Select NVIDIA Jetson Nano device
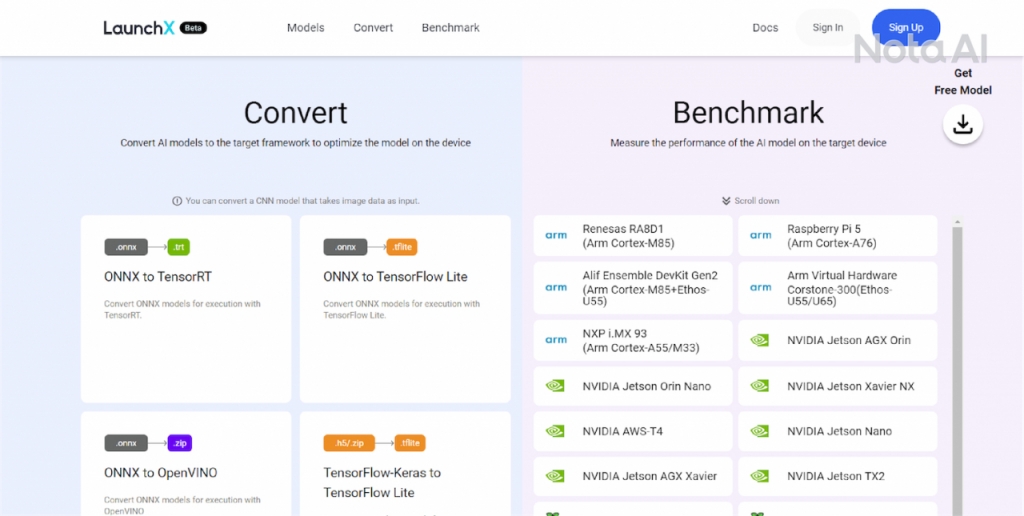This screenshot has width=1024, height=516. [x=838, y=431]
